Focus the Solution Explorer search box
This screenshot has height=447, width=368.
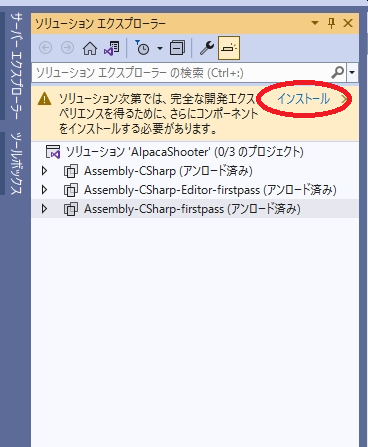click(182, 72)
